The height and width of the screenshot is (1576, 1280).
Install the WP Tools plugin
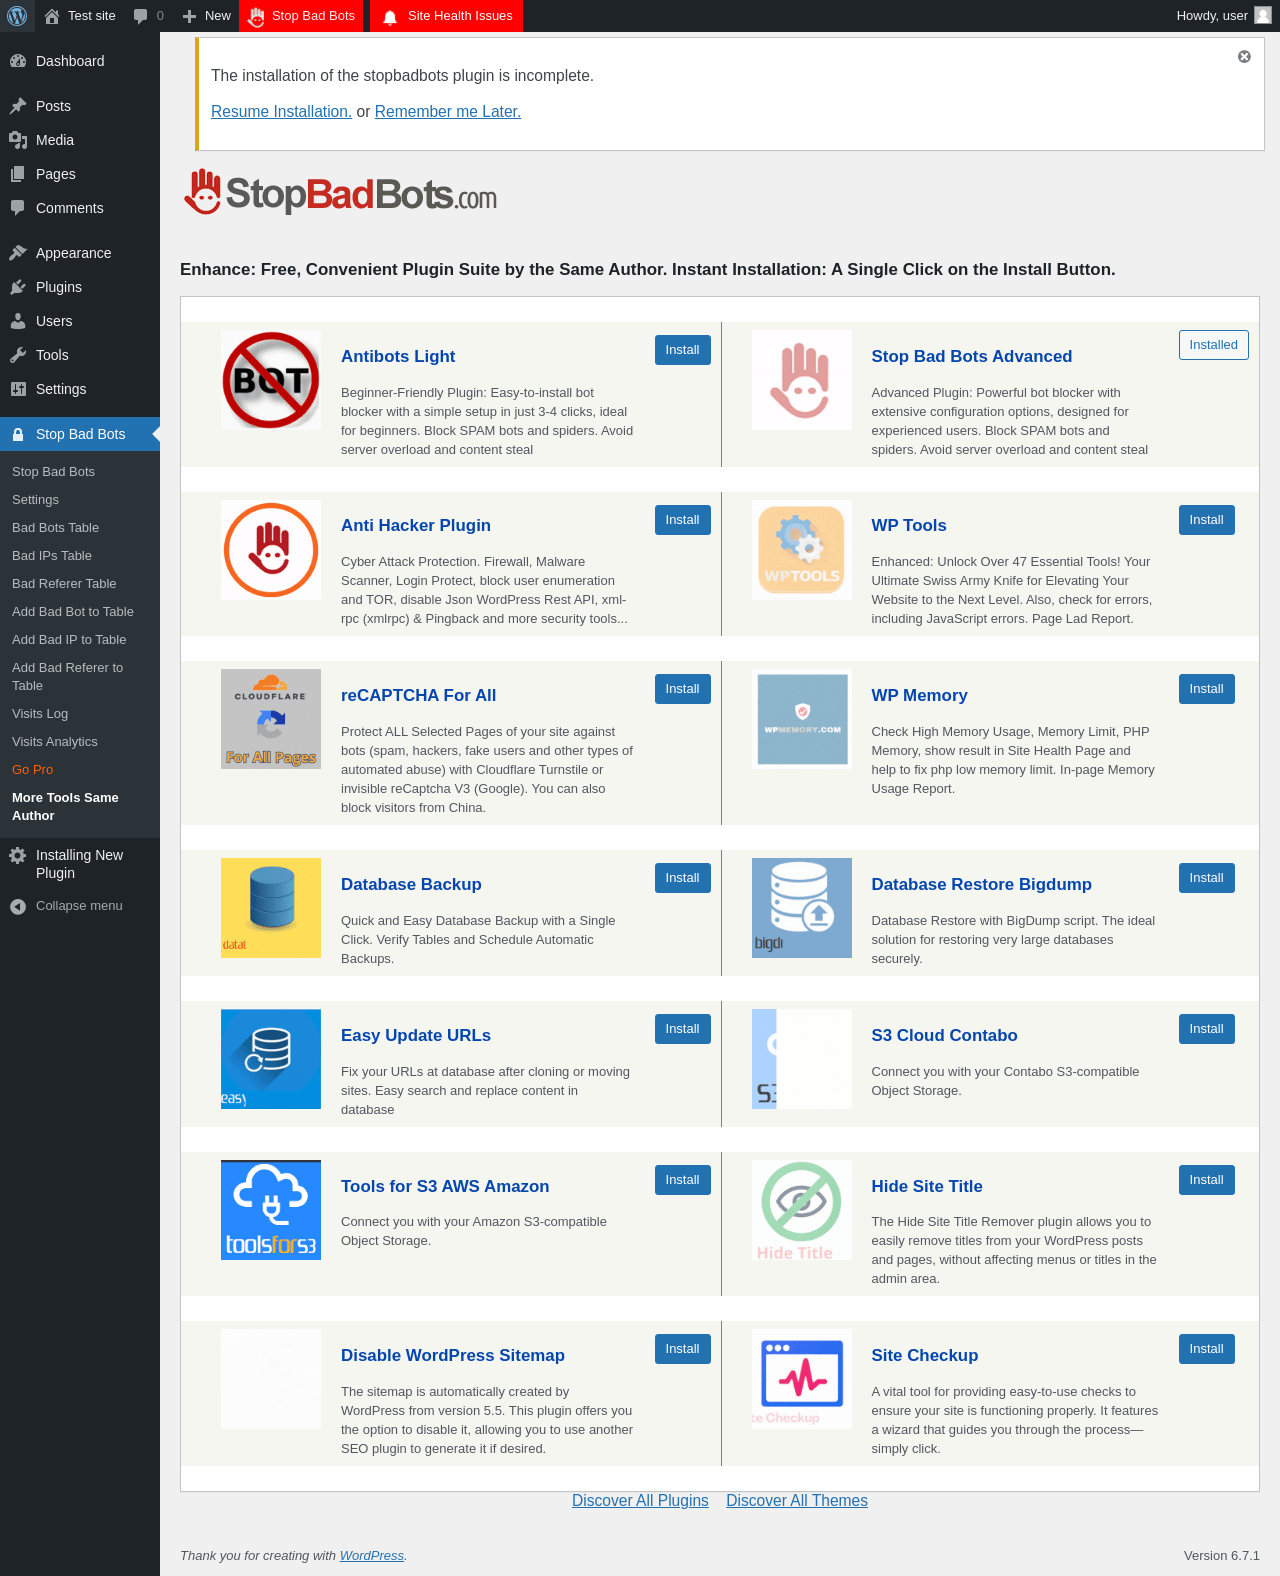(x=1207, y=520)
